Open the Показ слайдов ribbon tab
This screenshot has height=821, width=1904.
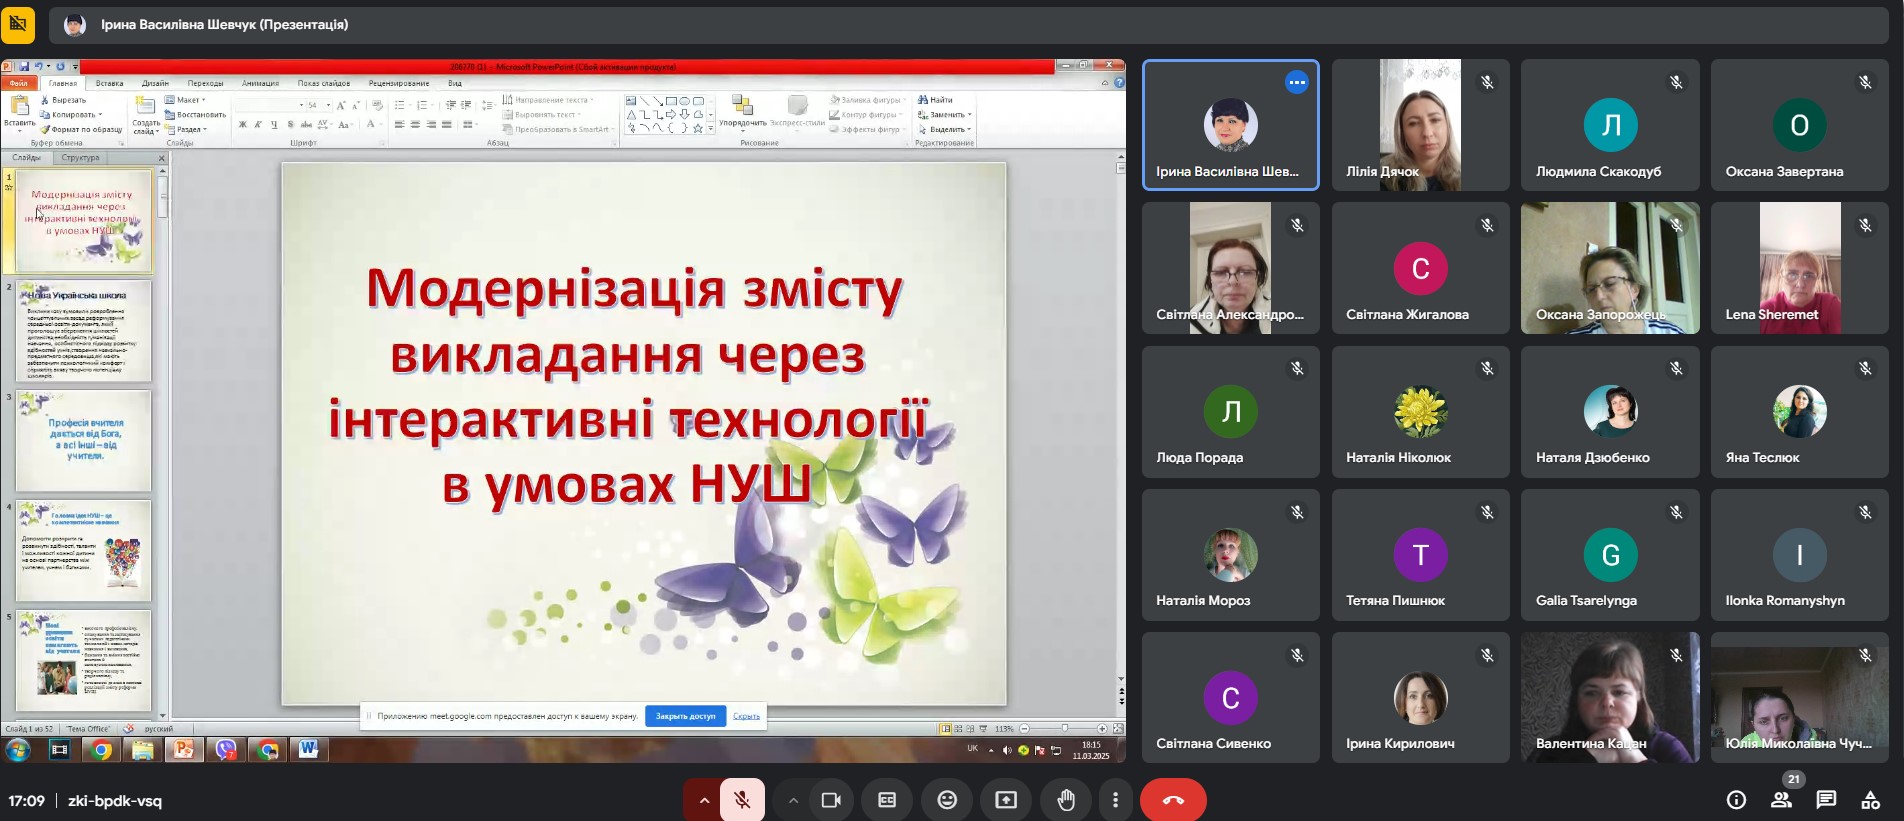(324, 83)
